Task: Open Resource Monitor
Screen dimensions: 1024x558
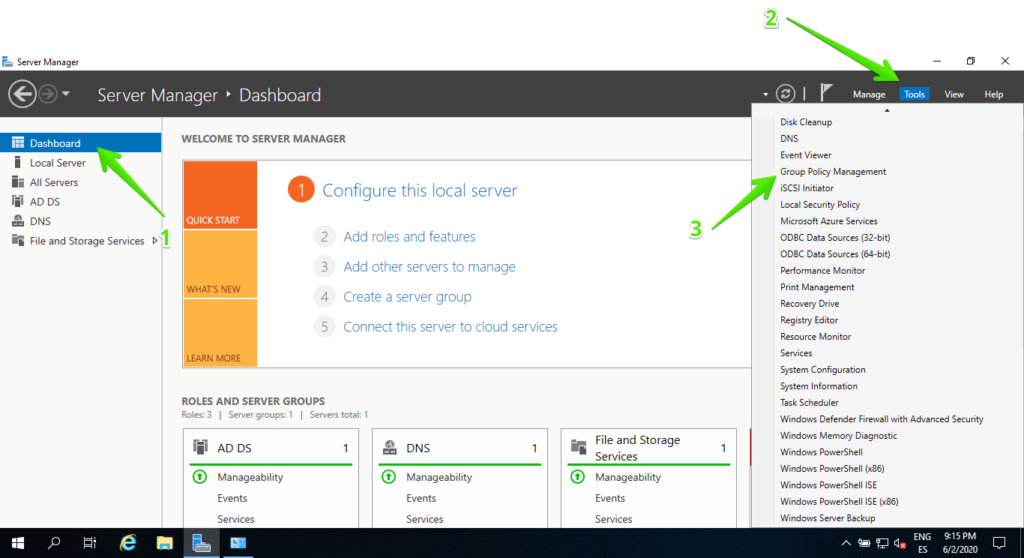Action: tap(815, 336)
